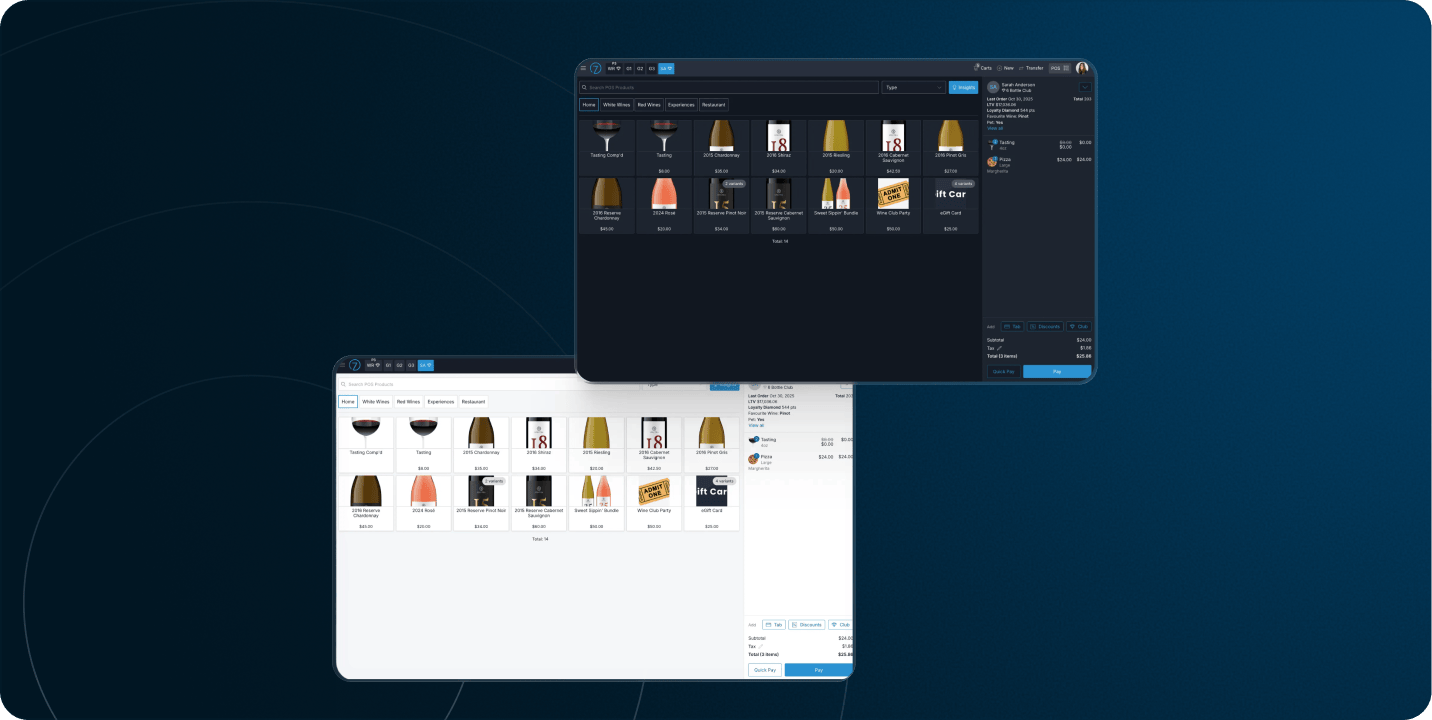The image size is (1432, 720).
Task: Switch to Red Wines category in dark window
Action: pyautogui.click(x=649, y=105)
